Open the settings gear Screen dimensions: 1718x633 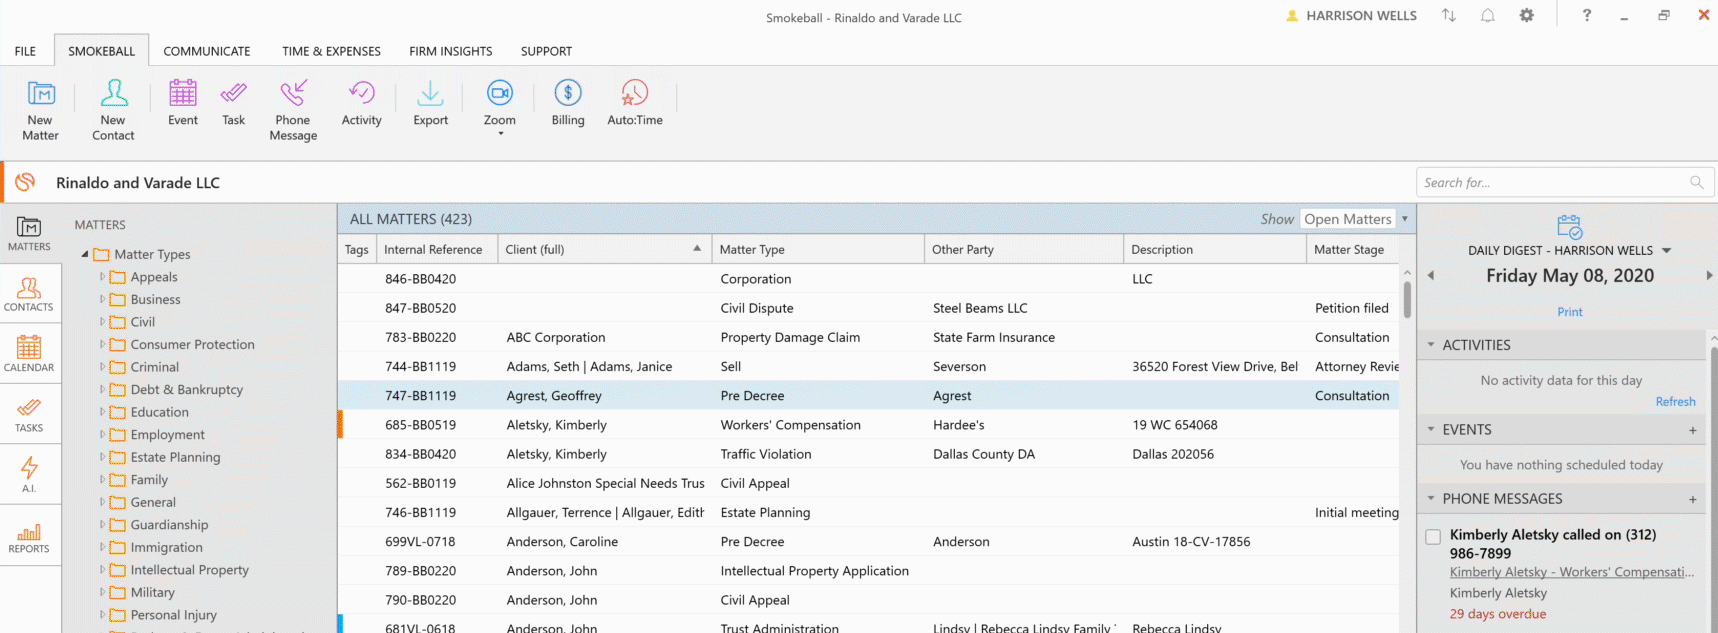point(1527,15)
